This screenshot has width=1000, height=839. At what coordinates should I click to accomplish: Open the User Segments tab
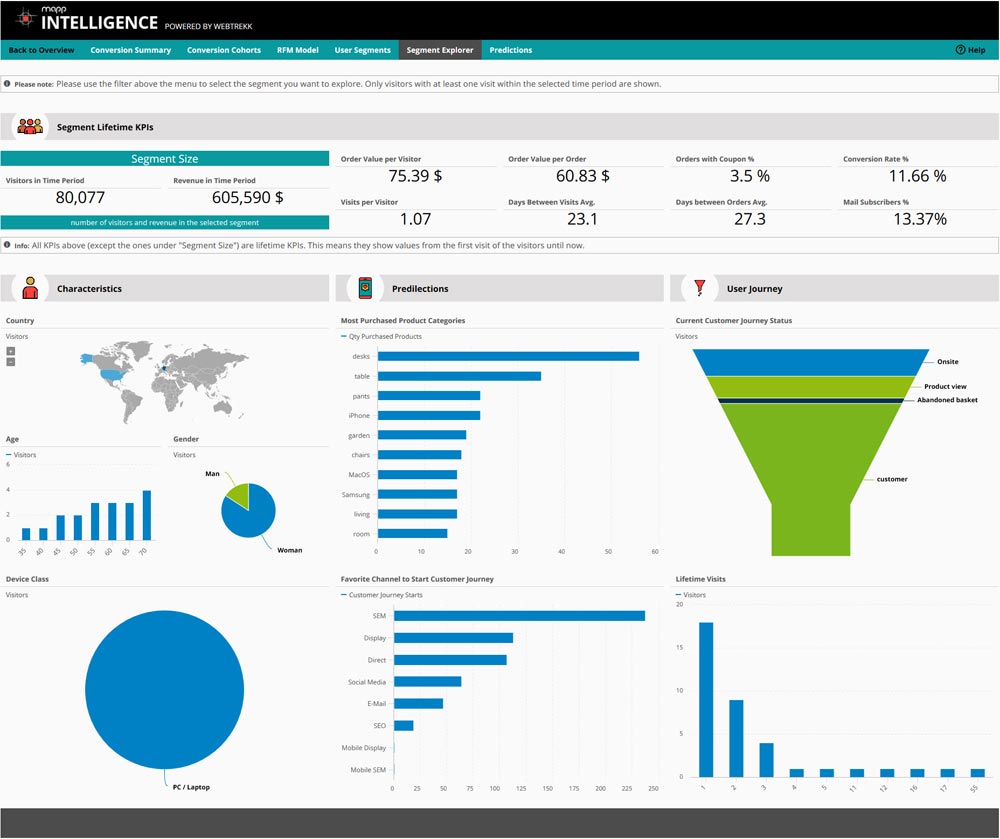point(362,50)
